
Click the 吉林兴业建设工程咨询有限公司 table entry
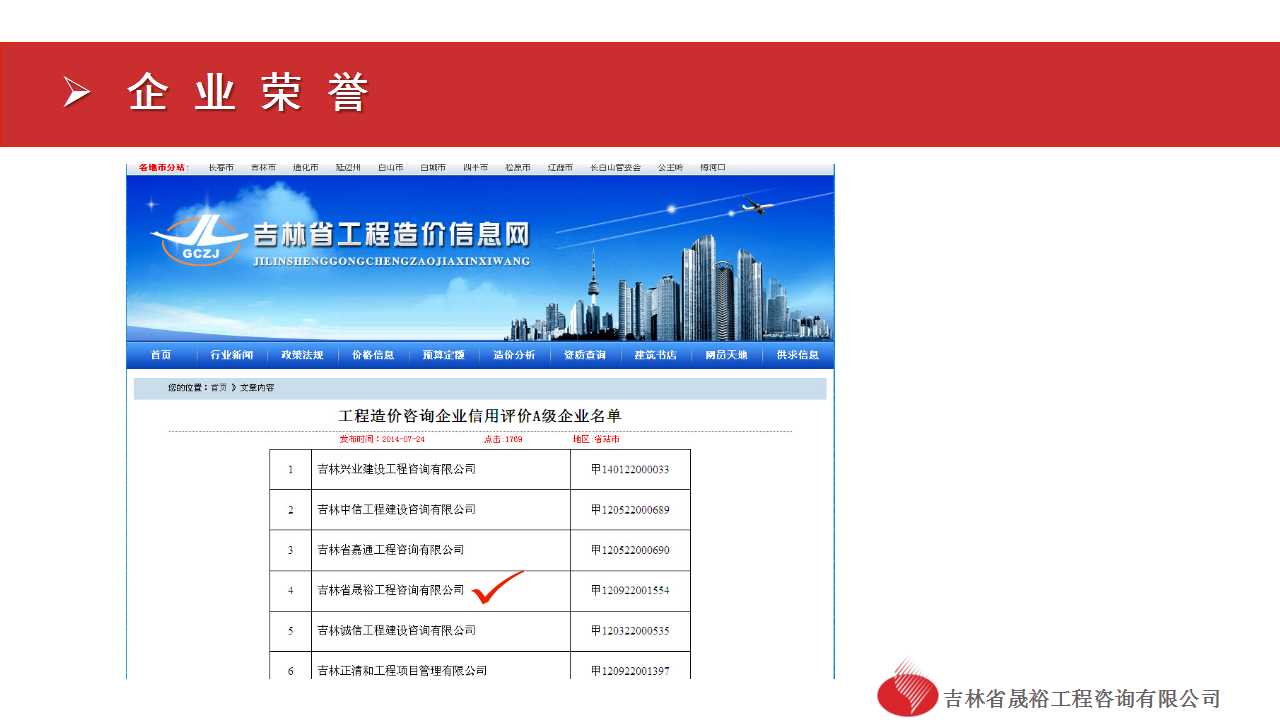(396, 469)
